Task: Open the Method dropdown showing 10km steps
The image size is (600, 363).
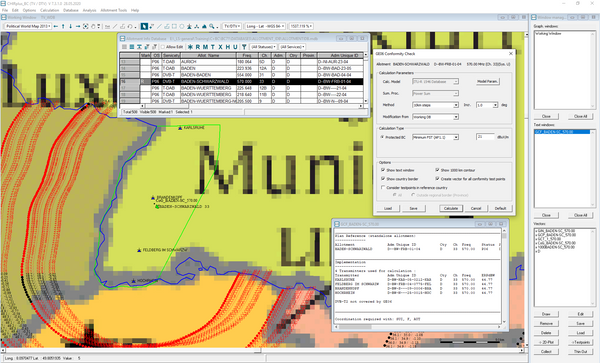Action: [x=435, y=105]
